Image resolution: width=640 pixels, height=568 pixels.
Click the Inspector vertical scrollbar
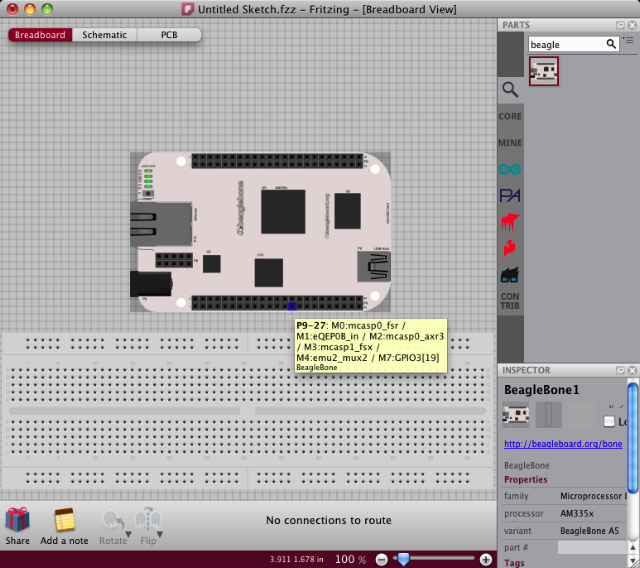(633, 437)
